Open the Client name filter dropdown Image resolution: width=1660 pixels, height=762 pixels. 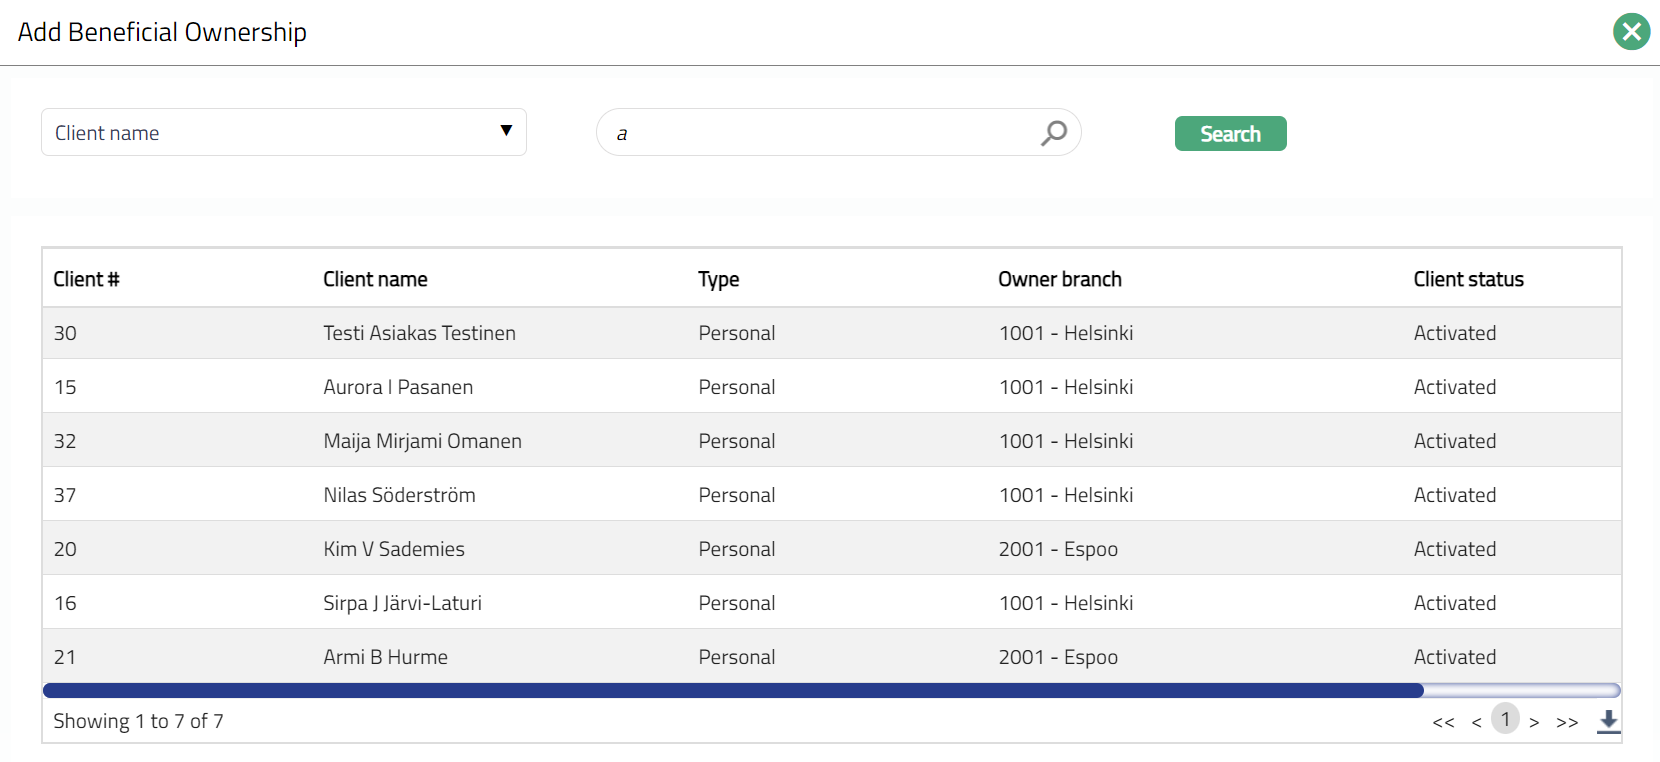(x=283, y=132)
